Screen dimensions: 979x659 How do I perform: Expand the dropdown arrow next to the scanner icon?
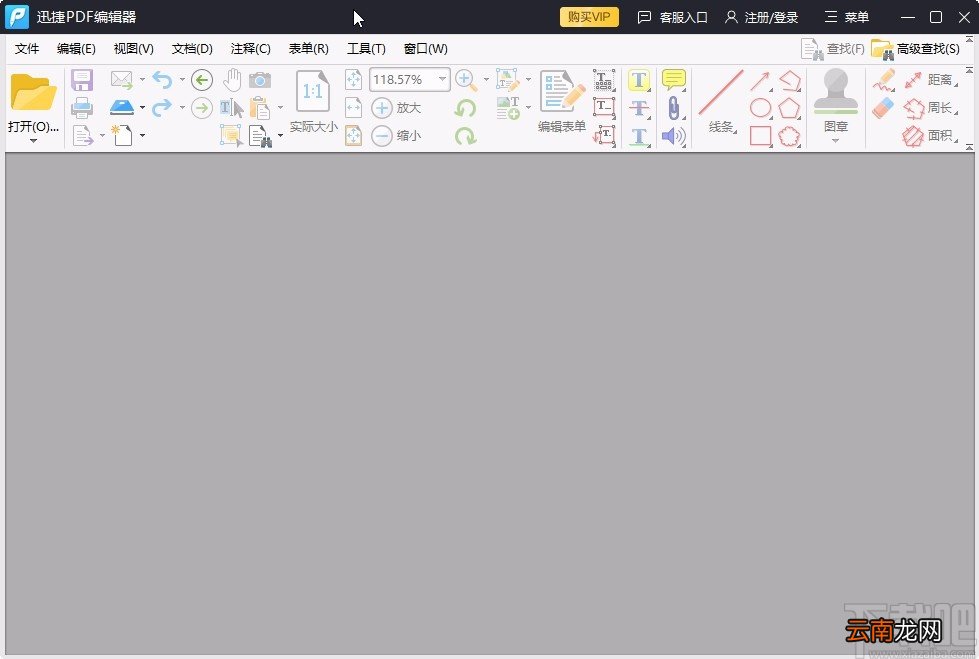[142, 107]
